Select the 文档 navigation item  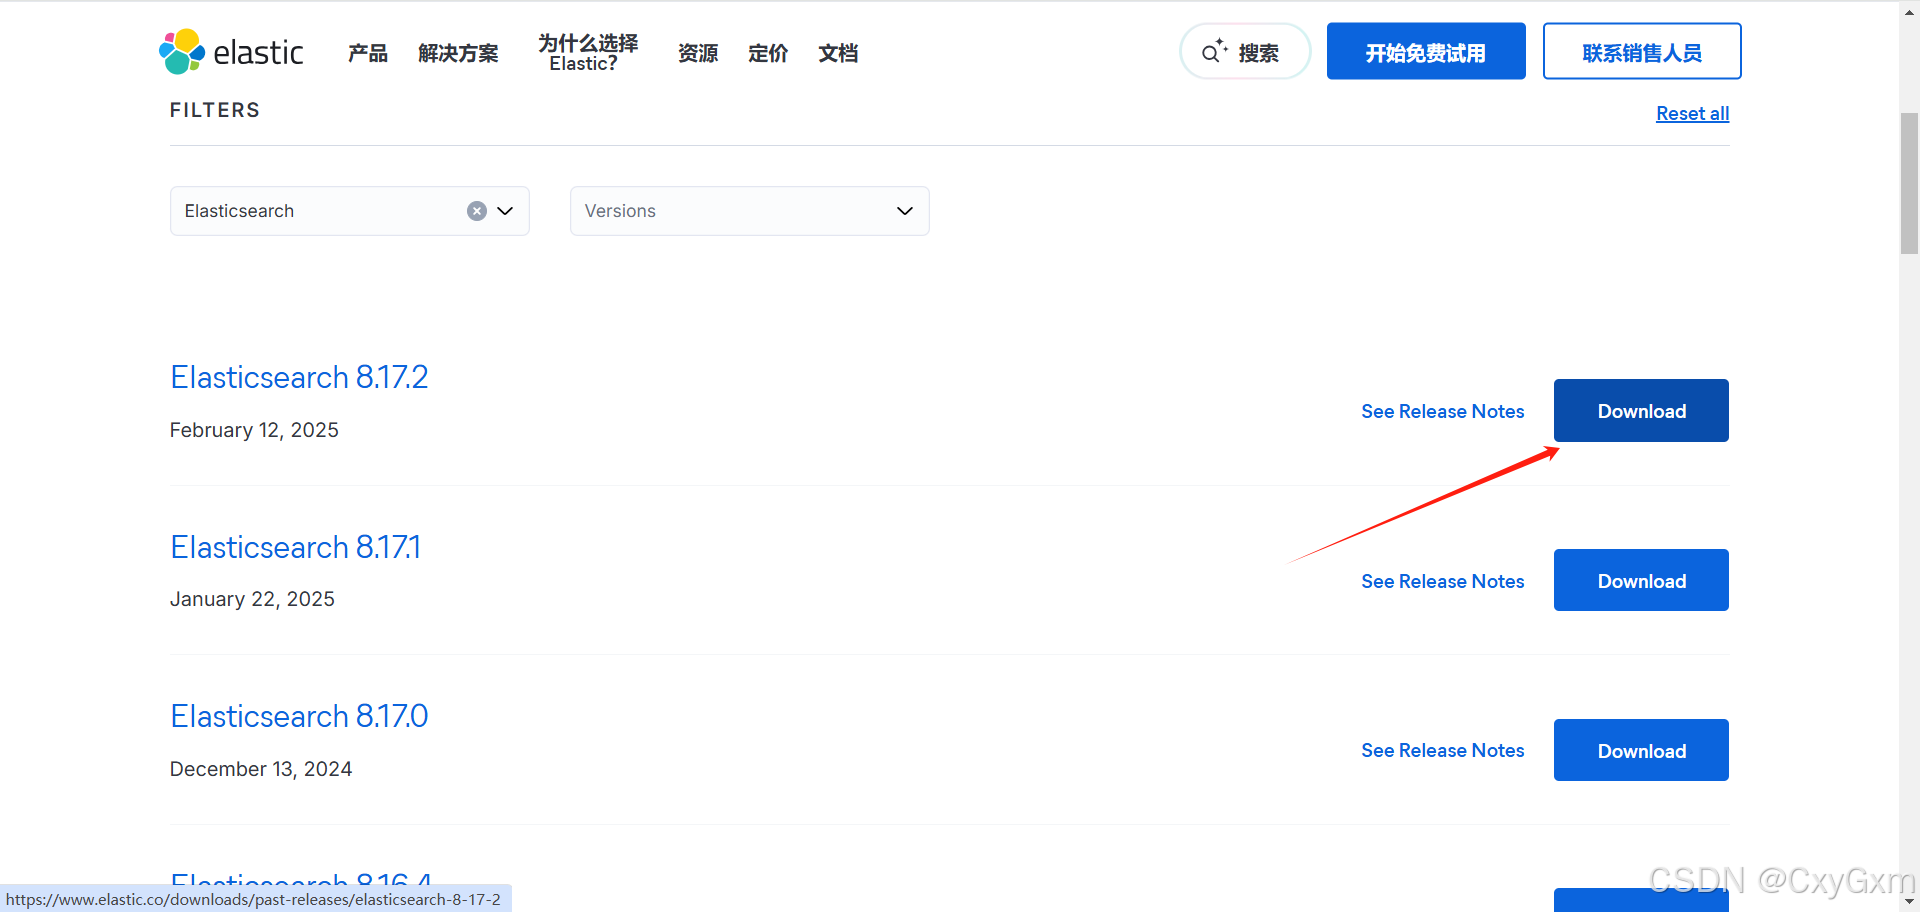pos(838,53)
